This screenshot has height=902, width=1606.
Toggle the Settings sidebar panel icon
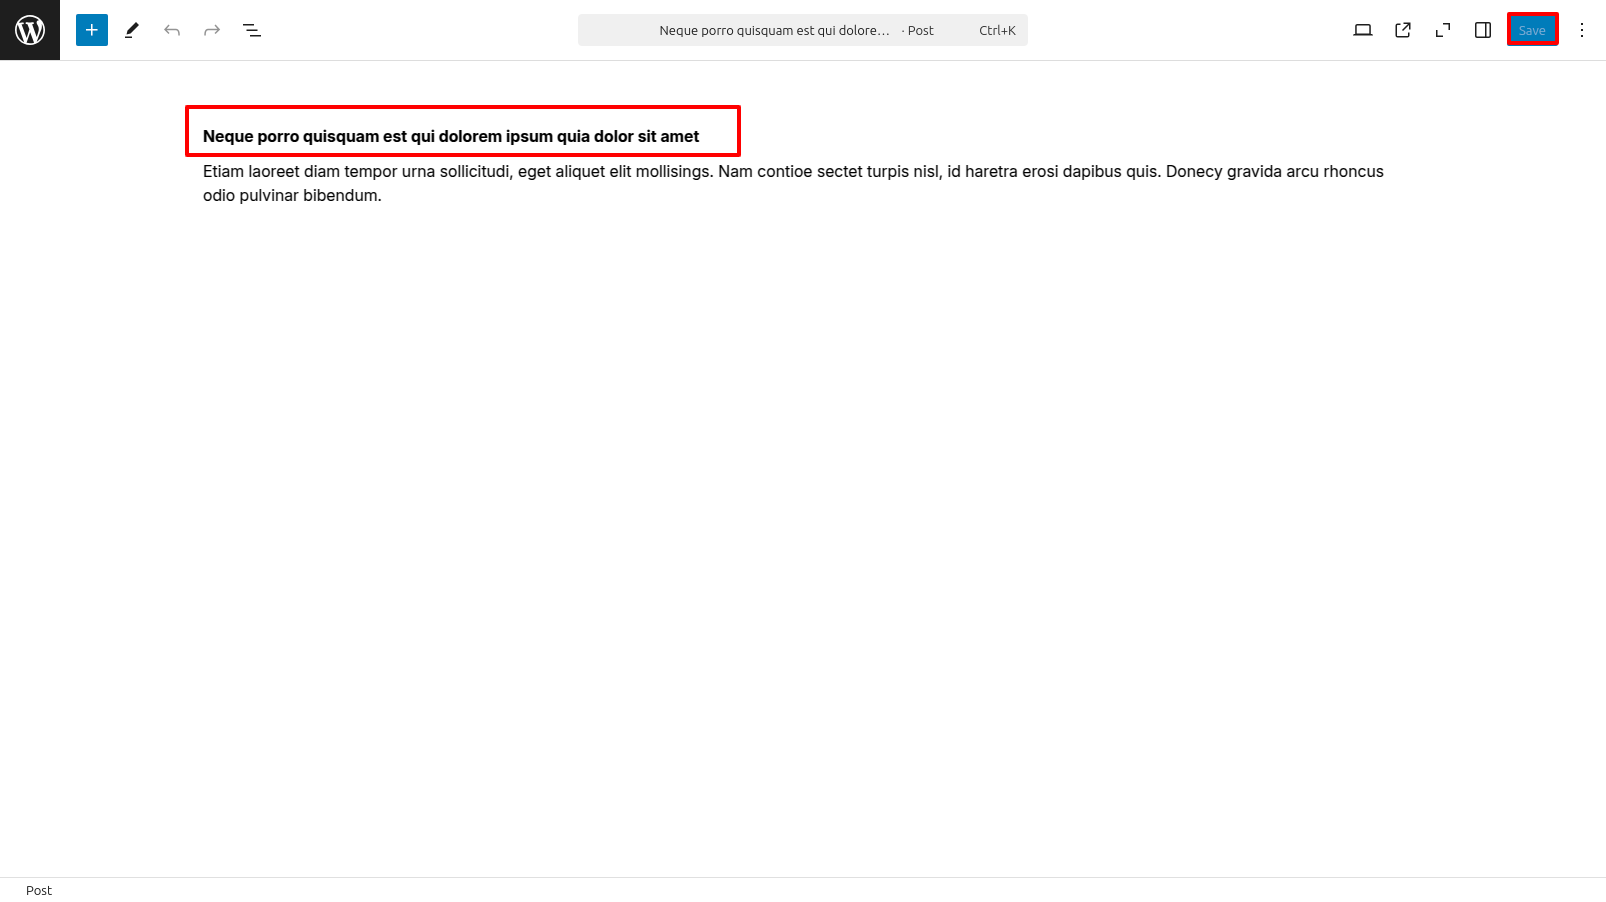(1483, 30)
